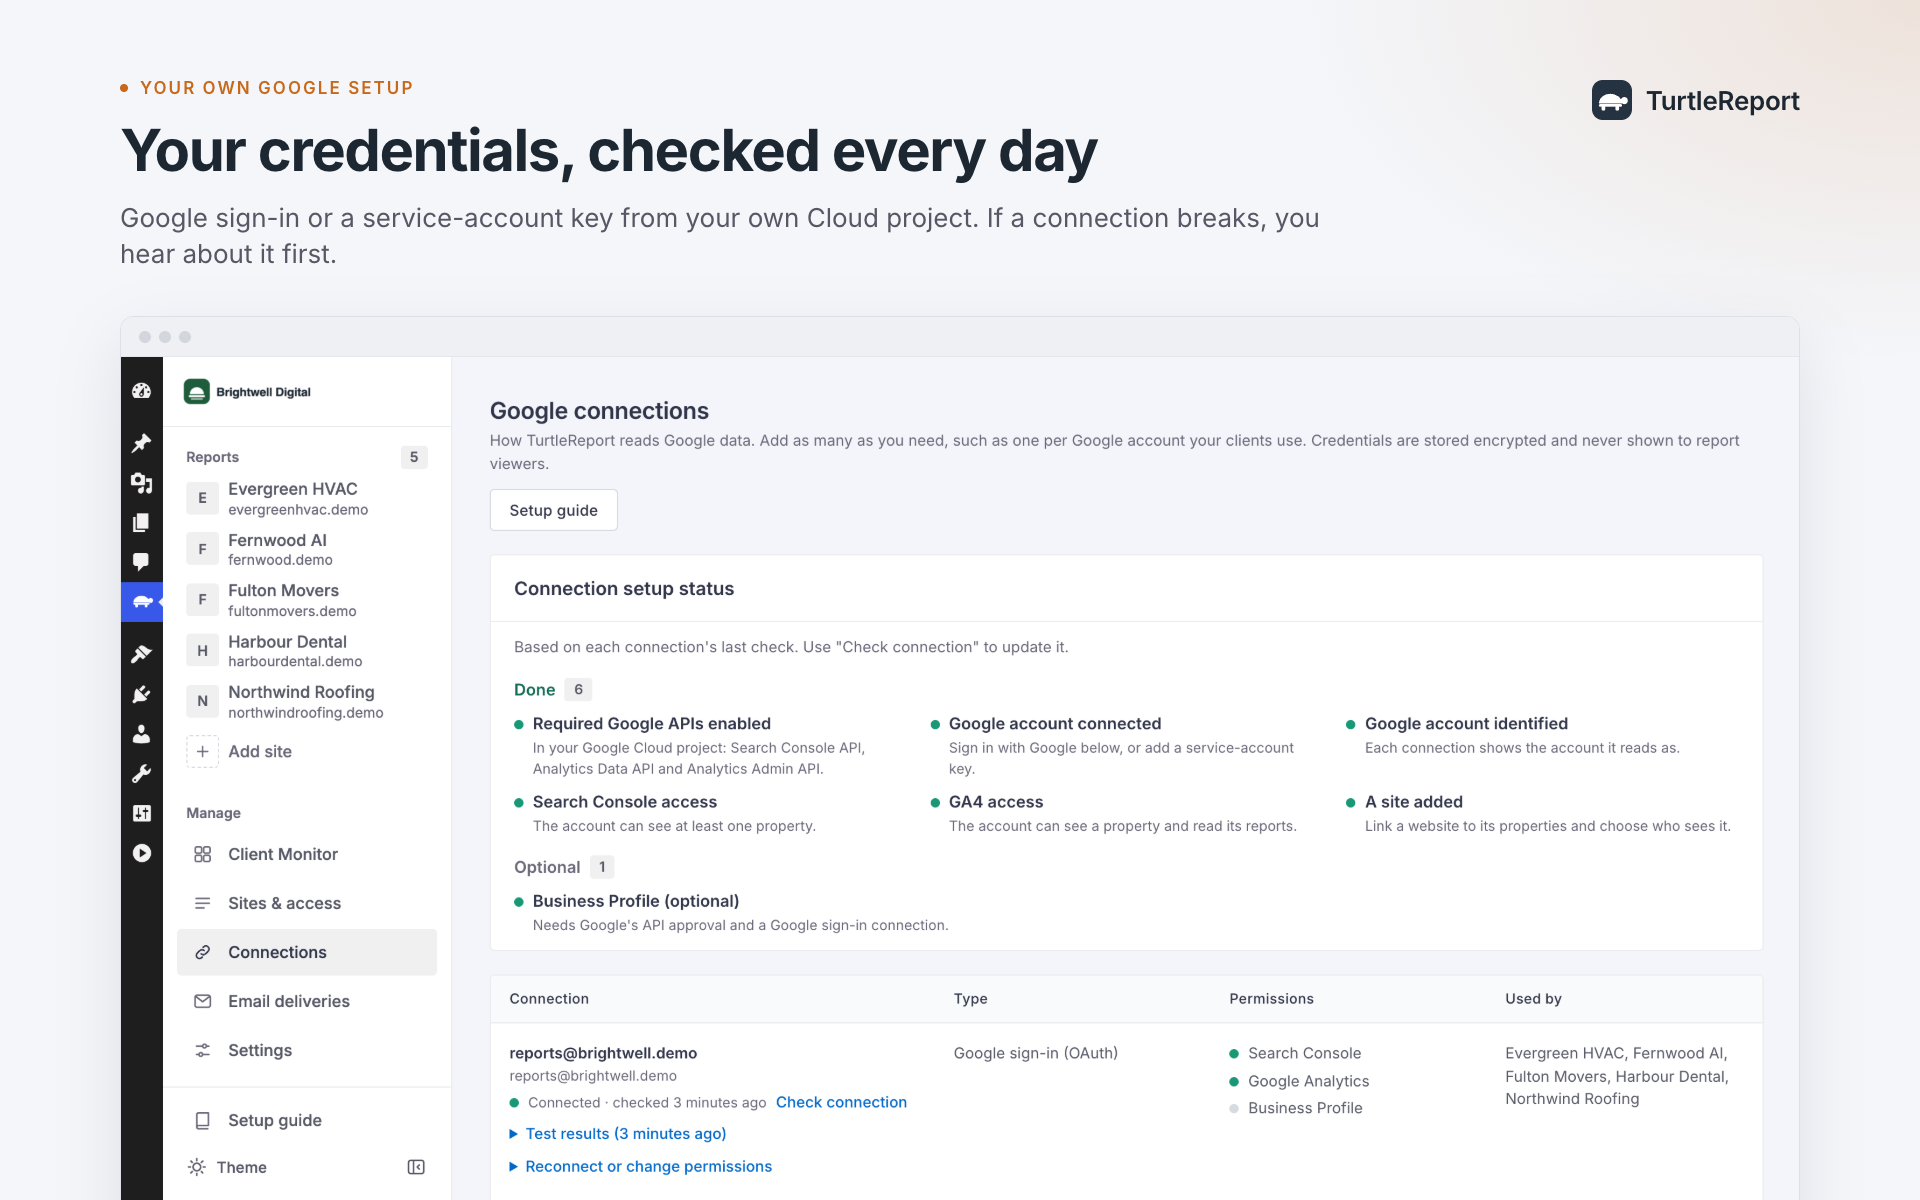Screen dimensions: 1920x1200
Task: Open Northwind Roofing report
Action: click(x=307, y=701)
